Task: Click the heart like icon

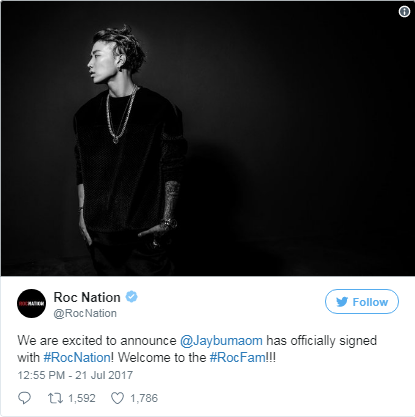Action: (x=117, y=398)
